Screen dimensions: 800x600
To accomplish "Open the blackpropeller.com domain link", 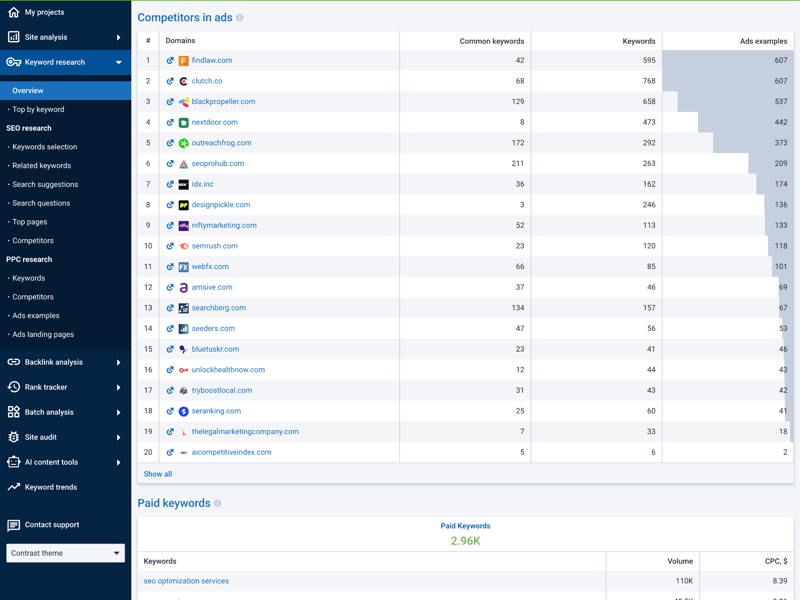I will click(x=223, y=102).
